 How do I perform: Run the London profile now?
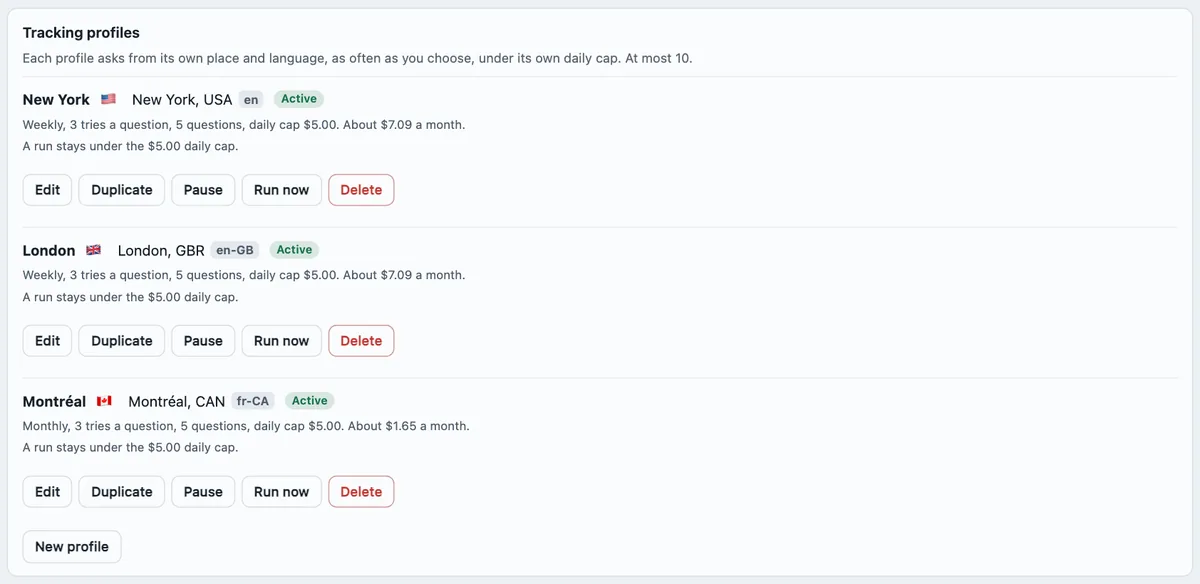(282, 341)
